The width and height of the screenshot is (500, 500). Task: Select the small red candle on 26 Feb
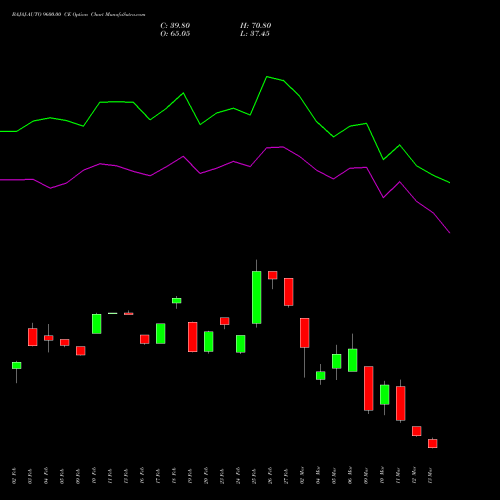273,275
